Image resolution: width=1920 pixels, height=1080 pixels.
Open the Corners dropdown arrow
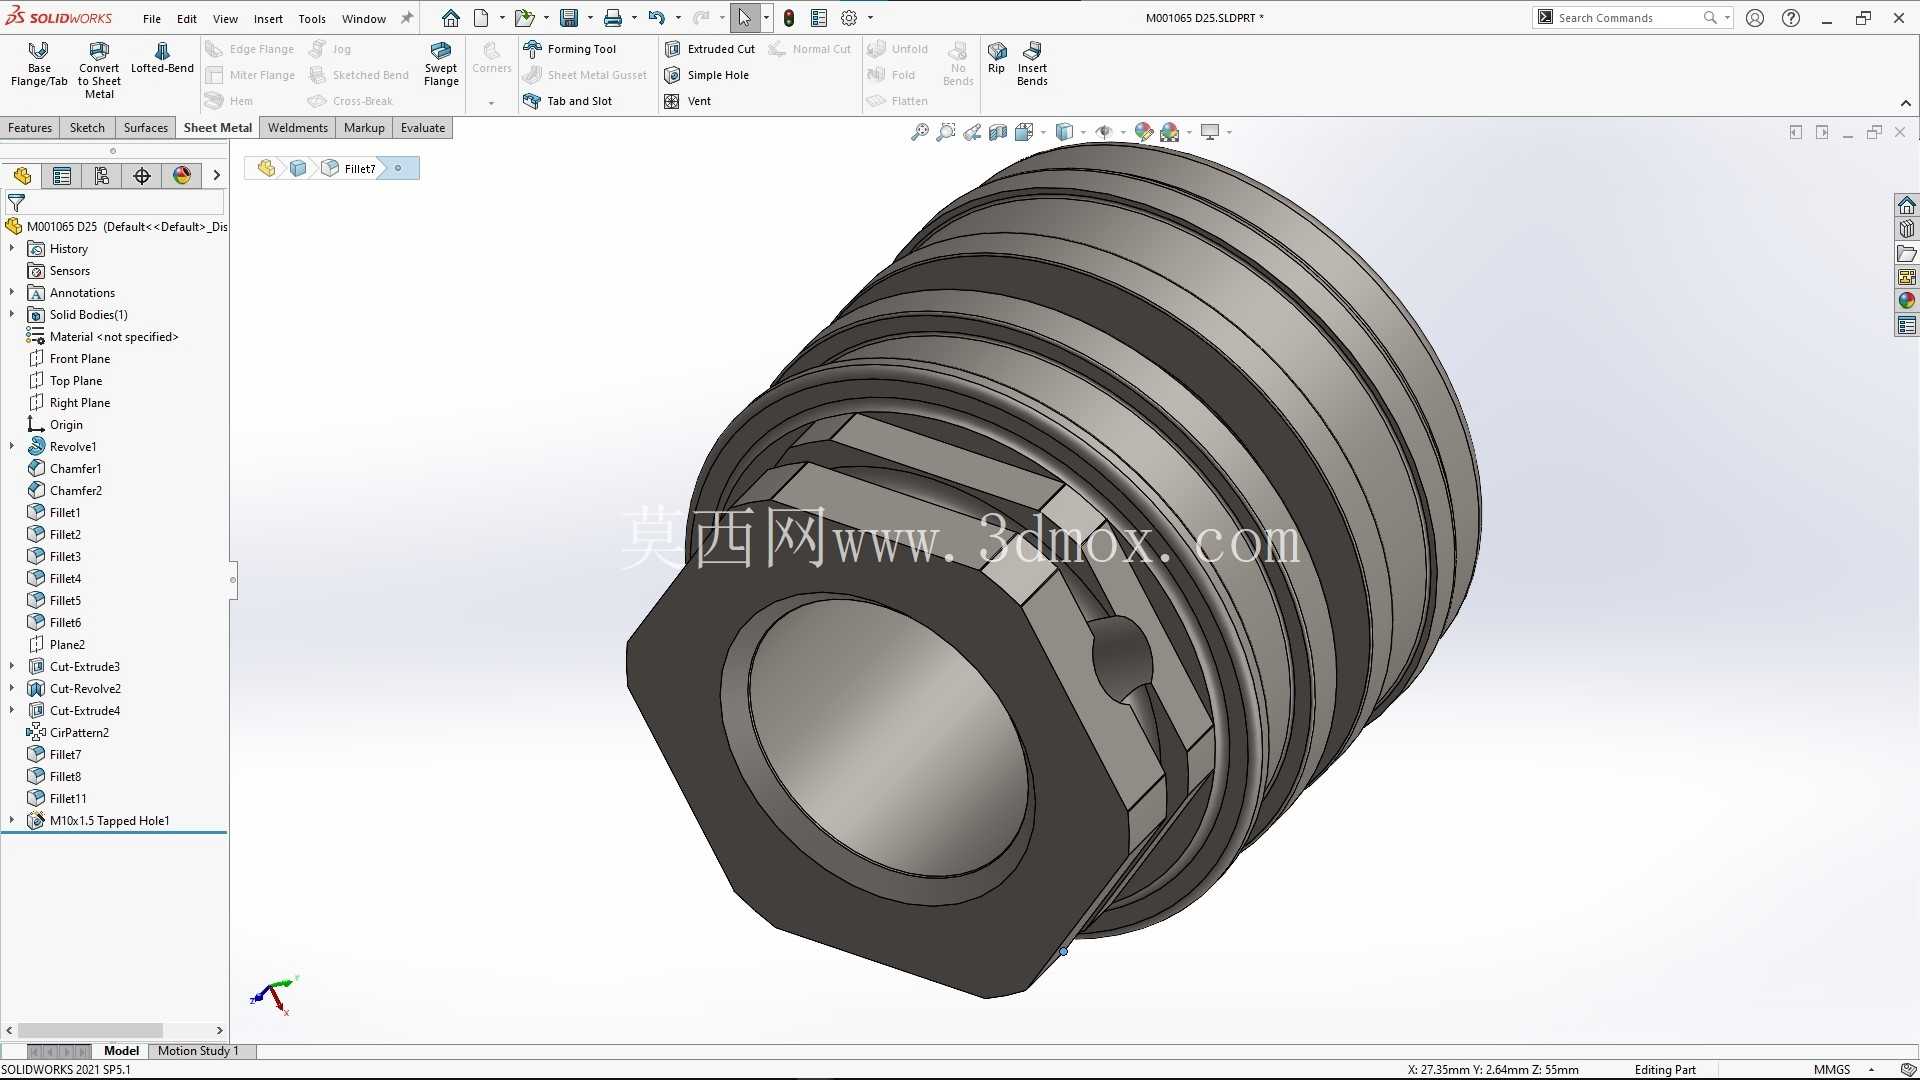pyautogui.click(x=491, y=103)
